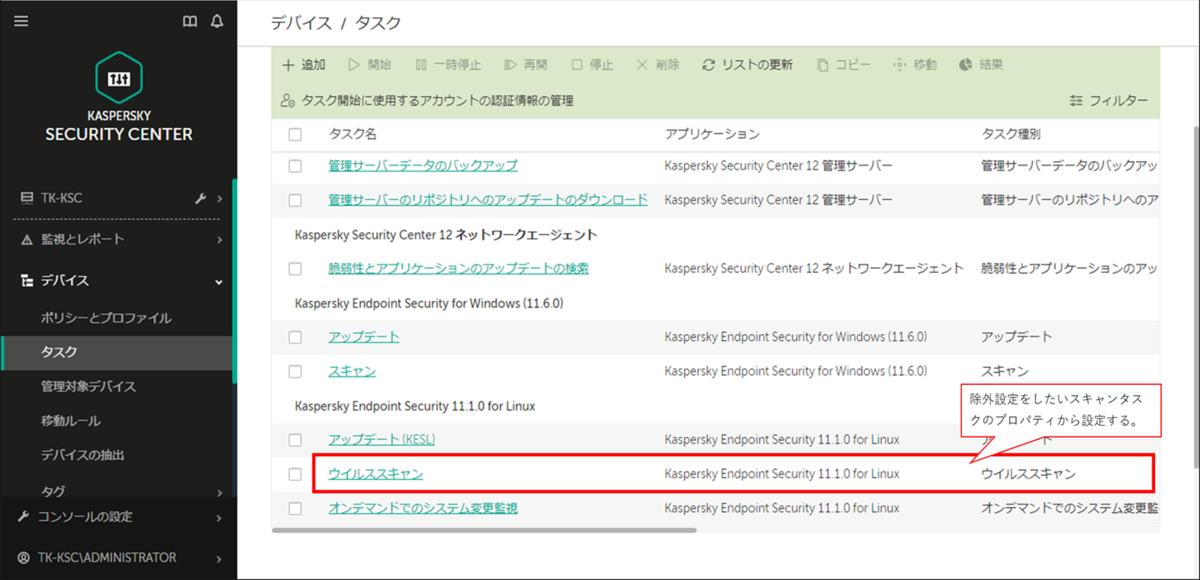Screen dimensions: 1200x580
Task: Click the 停止 stop button
Action: pyautogui.click(x=592, y=65)
